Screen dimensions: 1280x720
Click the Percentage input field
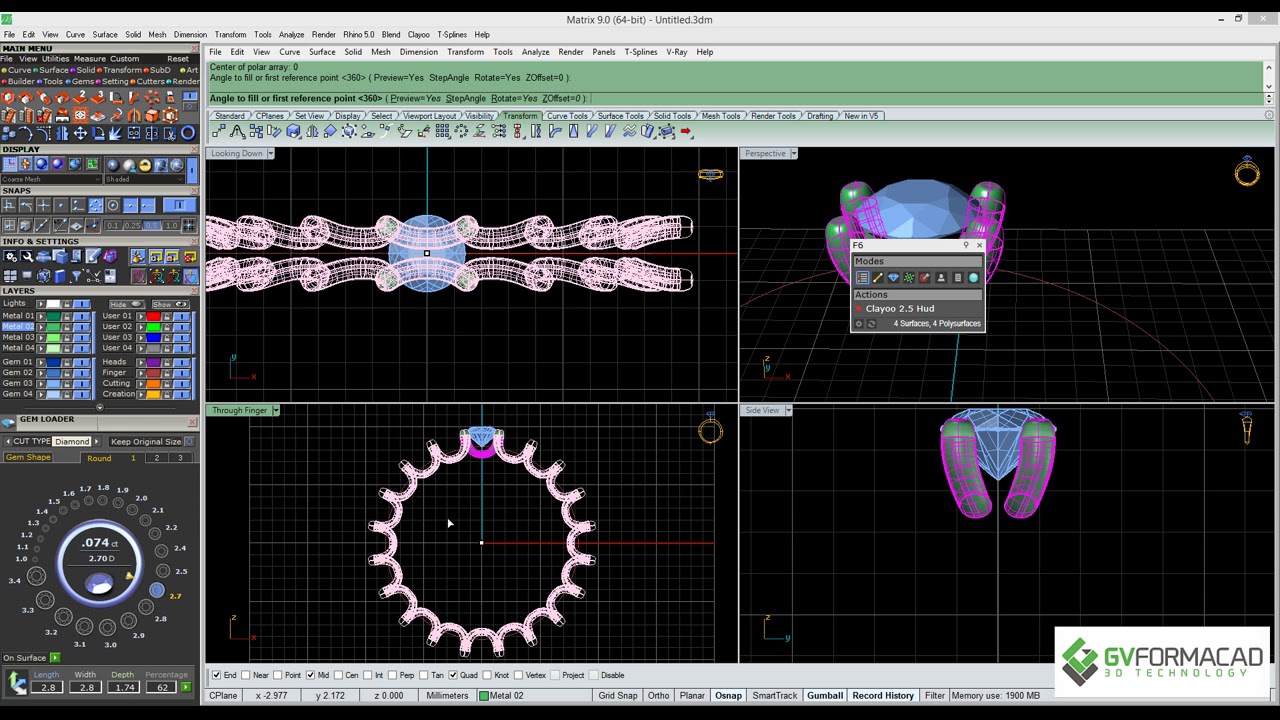click(161, 687)
